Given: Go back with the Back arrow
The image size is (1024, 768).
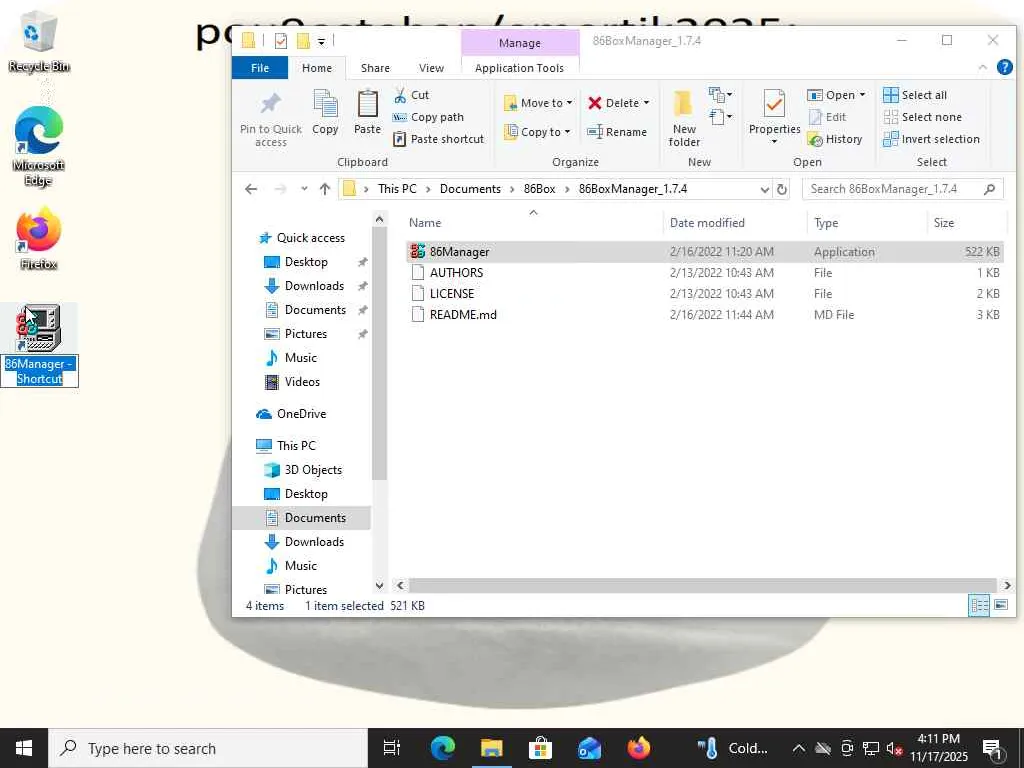Looking at the screenshot, I should 251,189.
